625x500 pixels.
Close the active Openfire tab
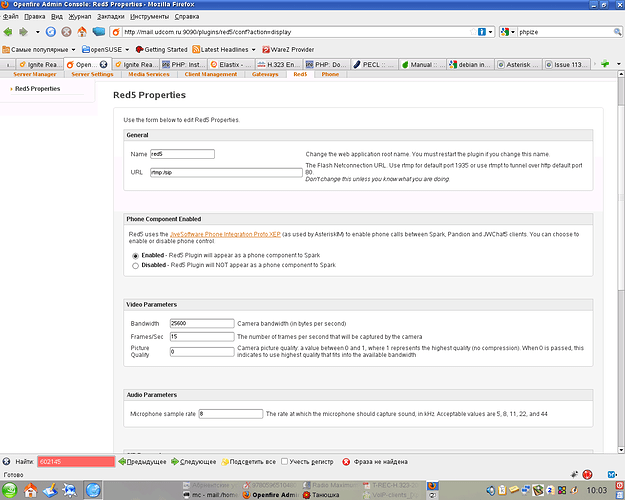pos(104,64)
